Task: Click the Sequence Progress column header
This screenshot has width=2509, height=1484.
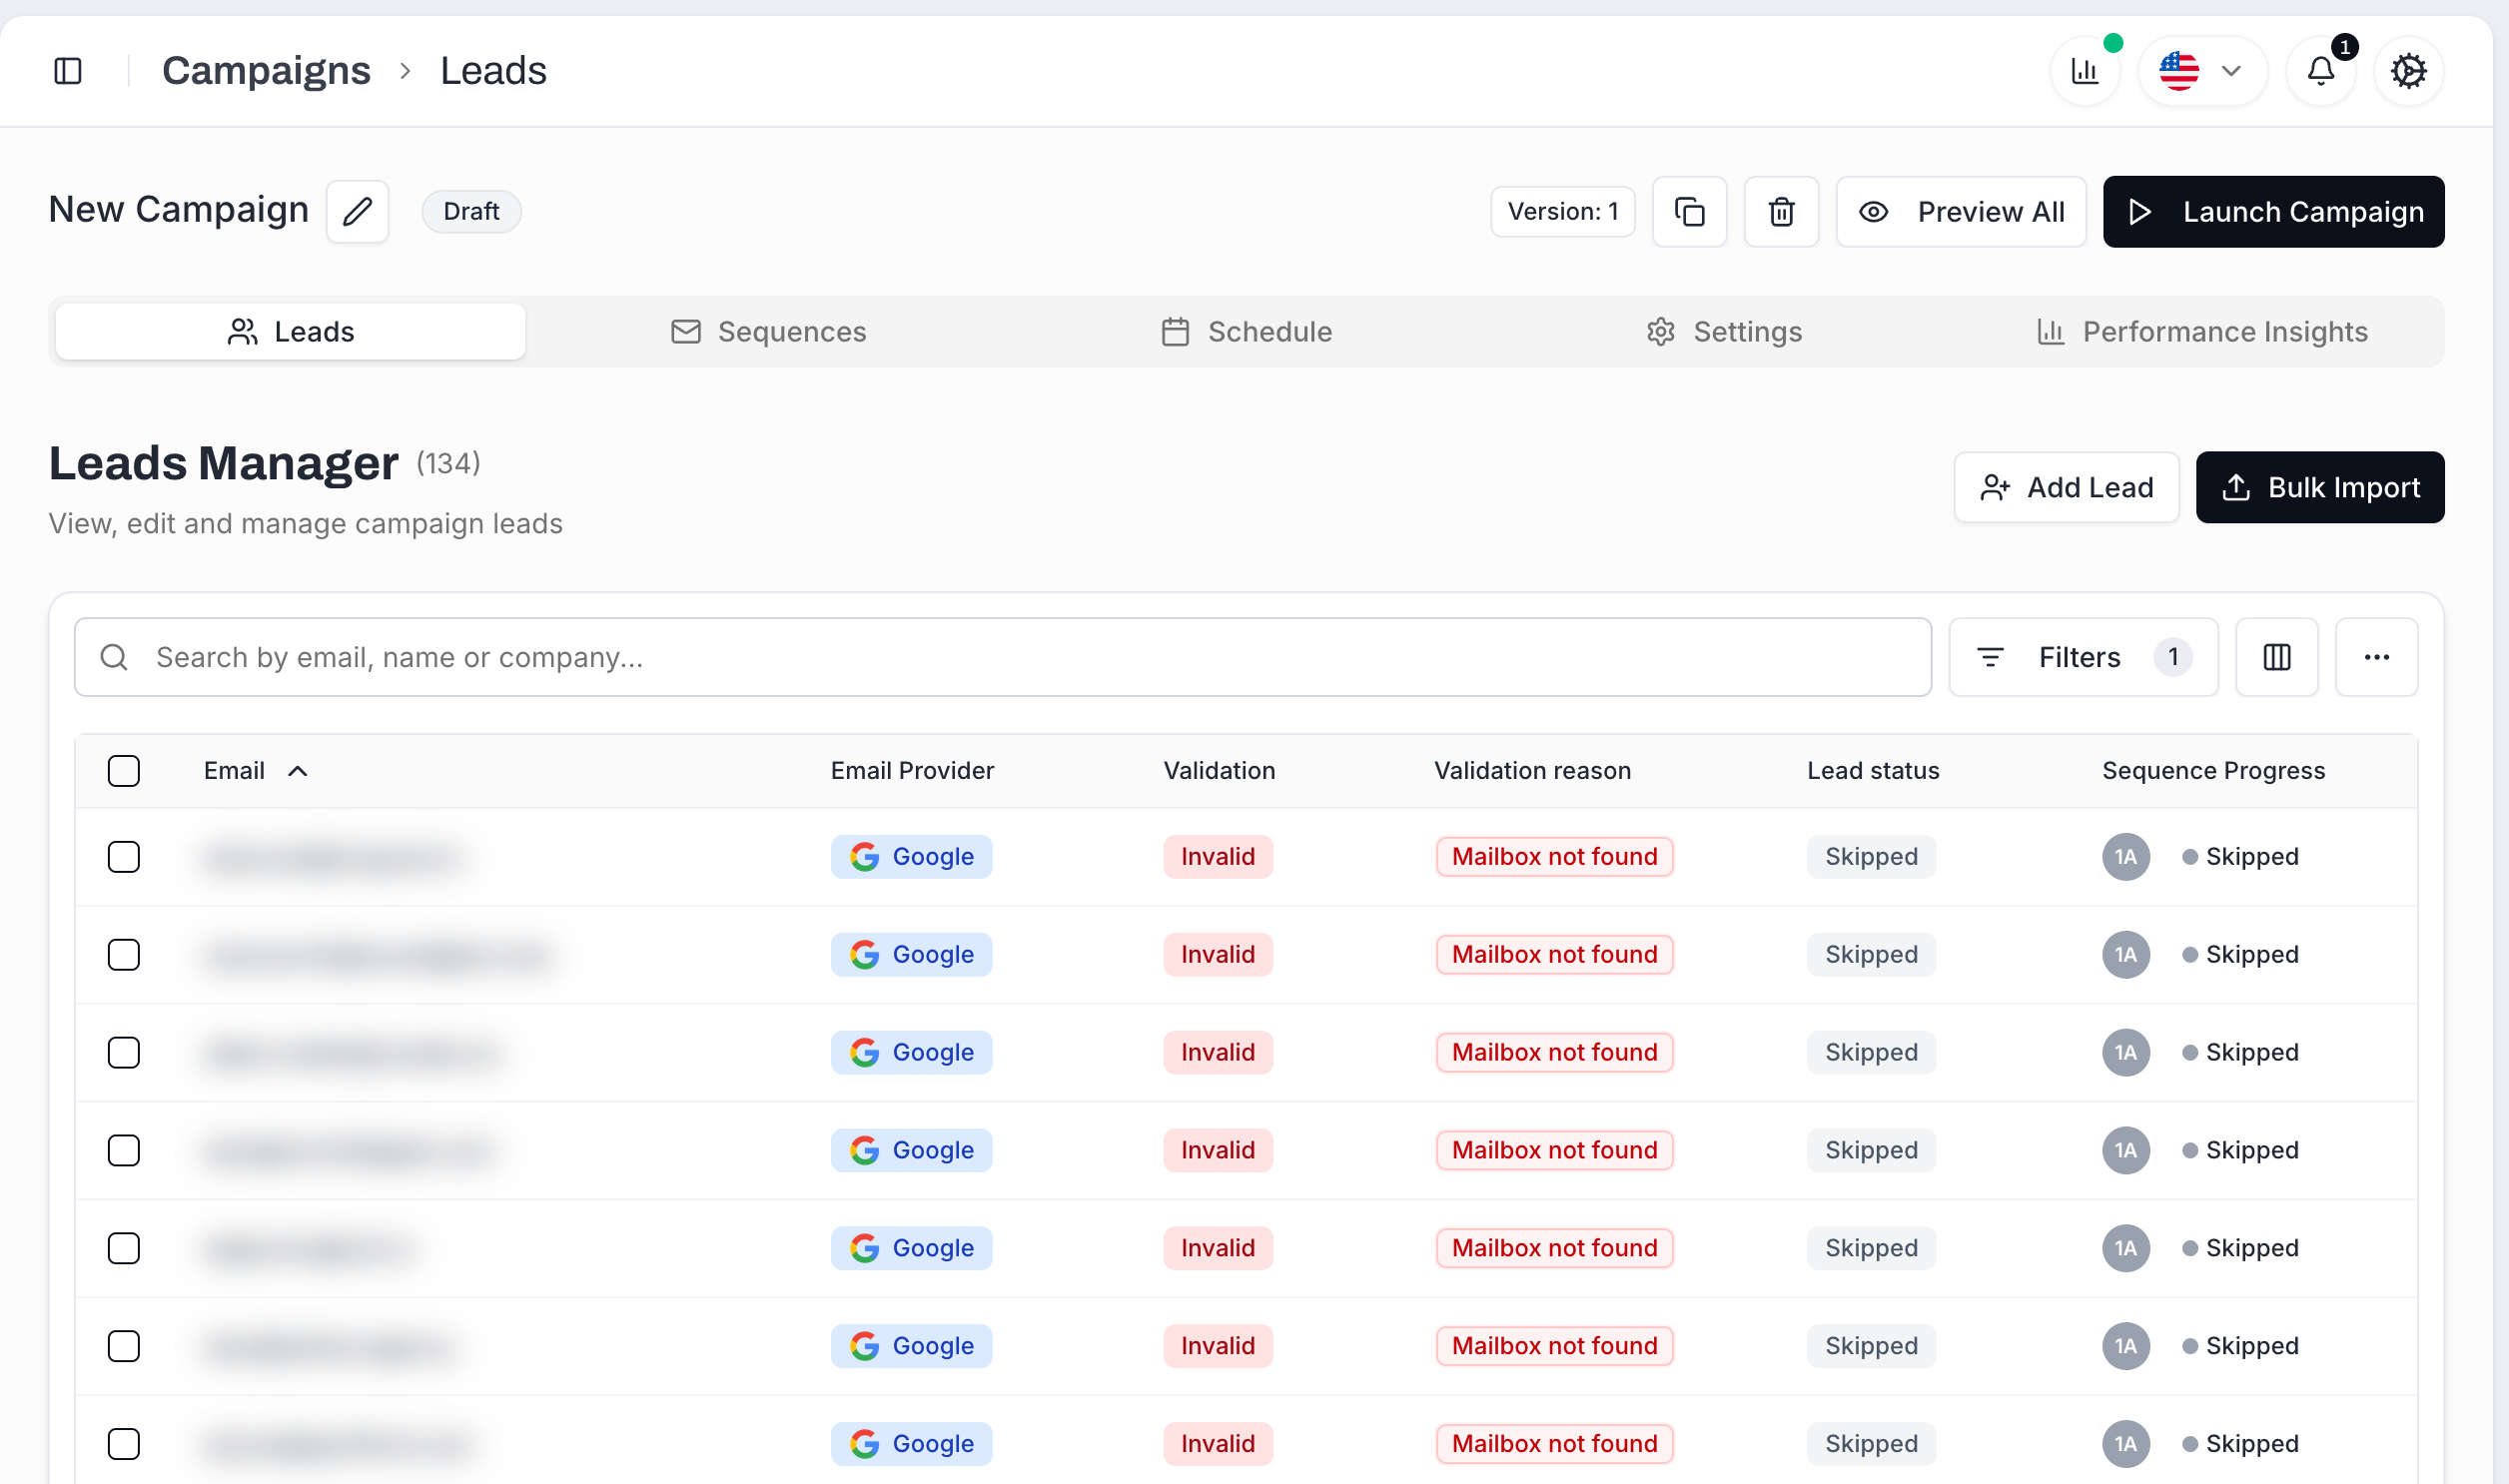Action: click(2213, 771)
